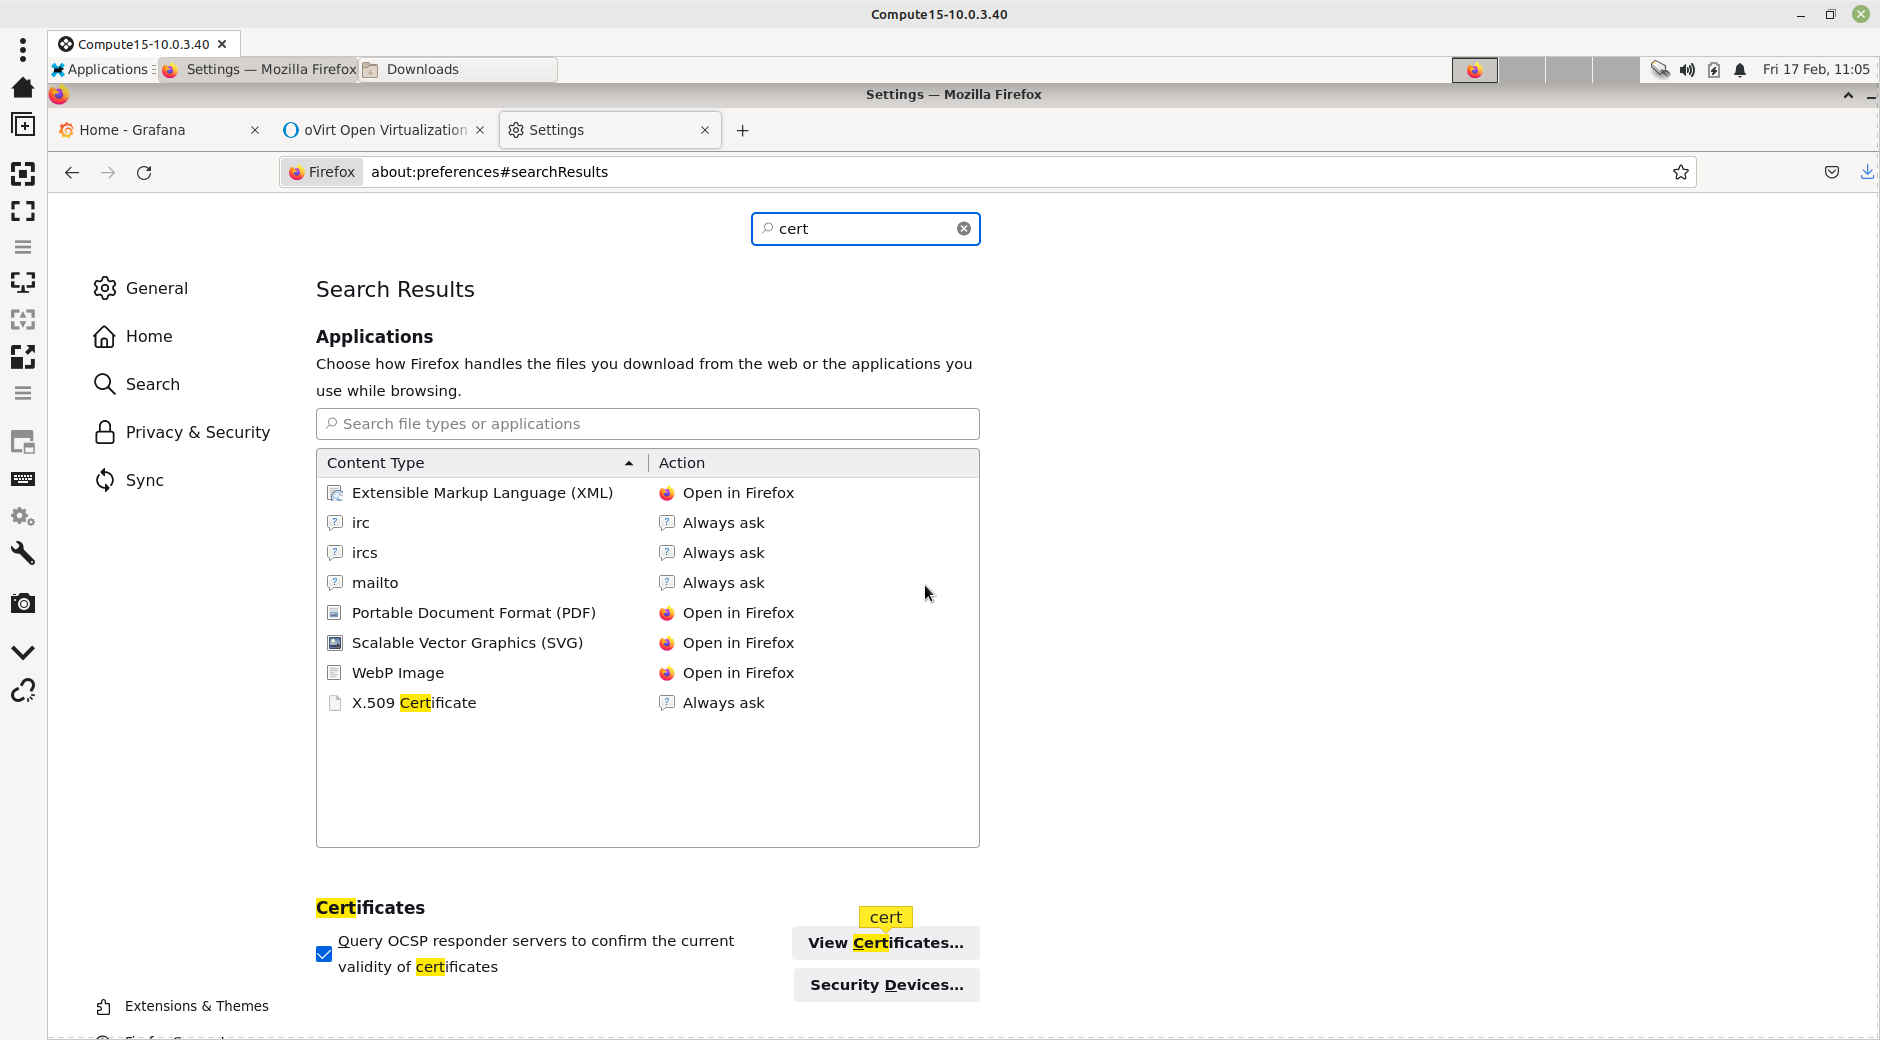The width and height of the screenshot is (1880, 1040).
Task: Open Privacy & Security settings category
Action: (x=197, y=432)
